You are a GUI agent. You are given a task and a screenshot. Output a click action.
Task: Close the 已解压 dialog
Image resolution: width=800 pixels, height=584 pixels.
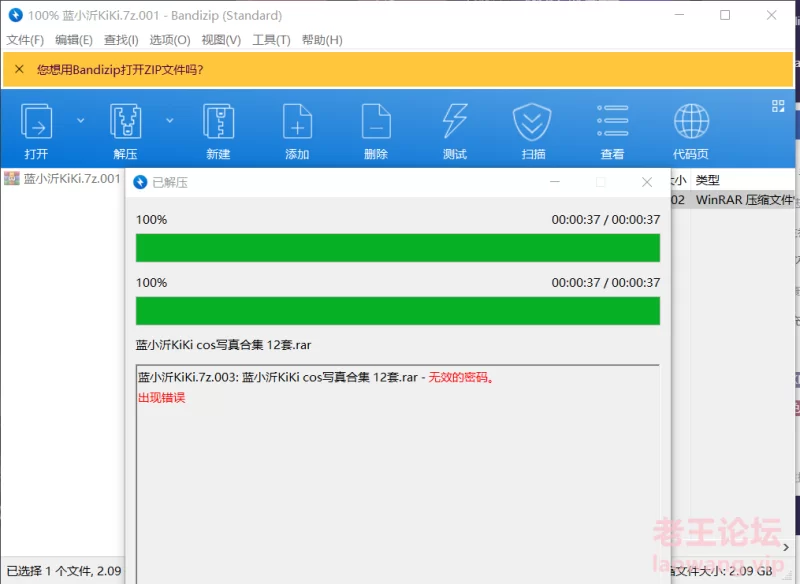647,182
